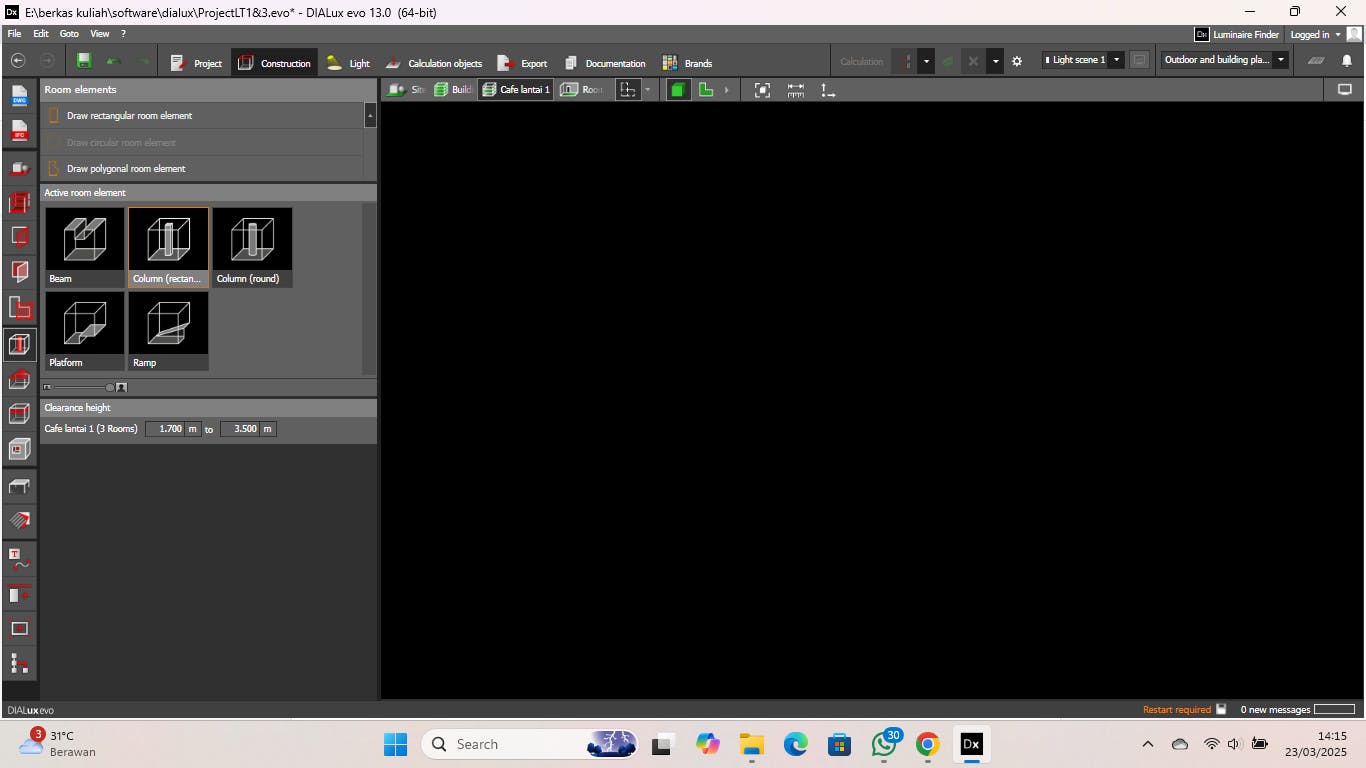Image resolution: width=1366 pixels, height=768 pixels.
Task: Open Brands mode
Action: tap(686, 63)
